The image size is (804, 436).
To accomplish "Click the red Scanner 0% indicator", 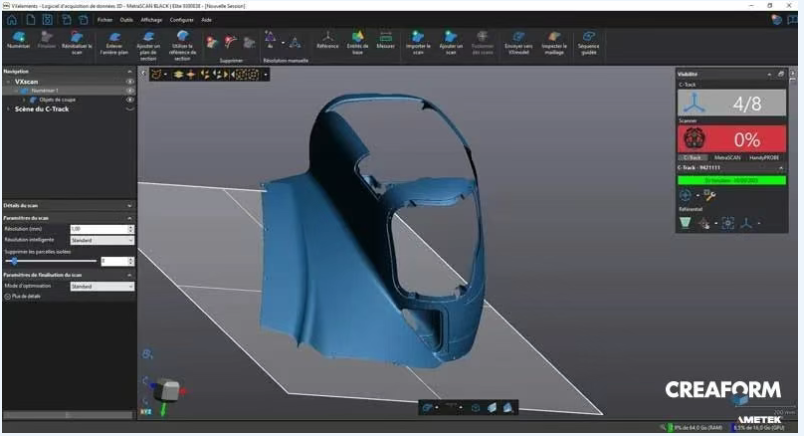I will (x=732, y=139).
